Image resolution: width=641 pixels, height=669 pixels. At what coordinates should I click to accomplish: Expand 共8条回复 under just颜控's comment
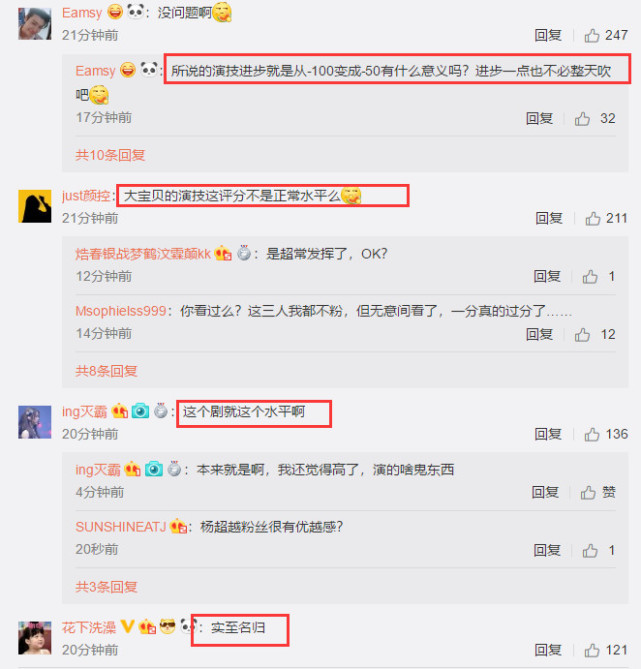pos(106,371)
